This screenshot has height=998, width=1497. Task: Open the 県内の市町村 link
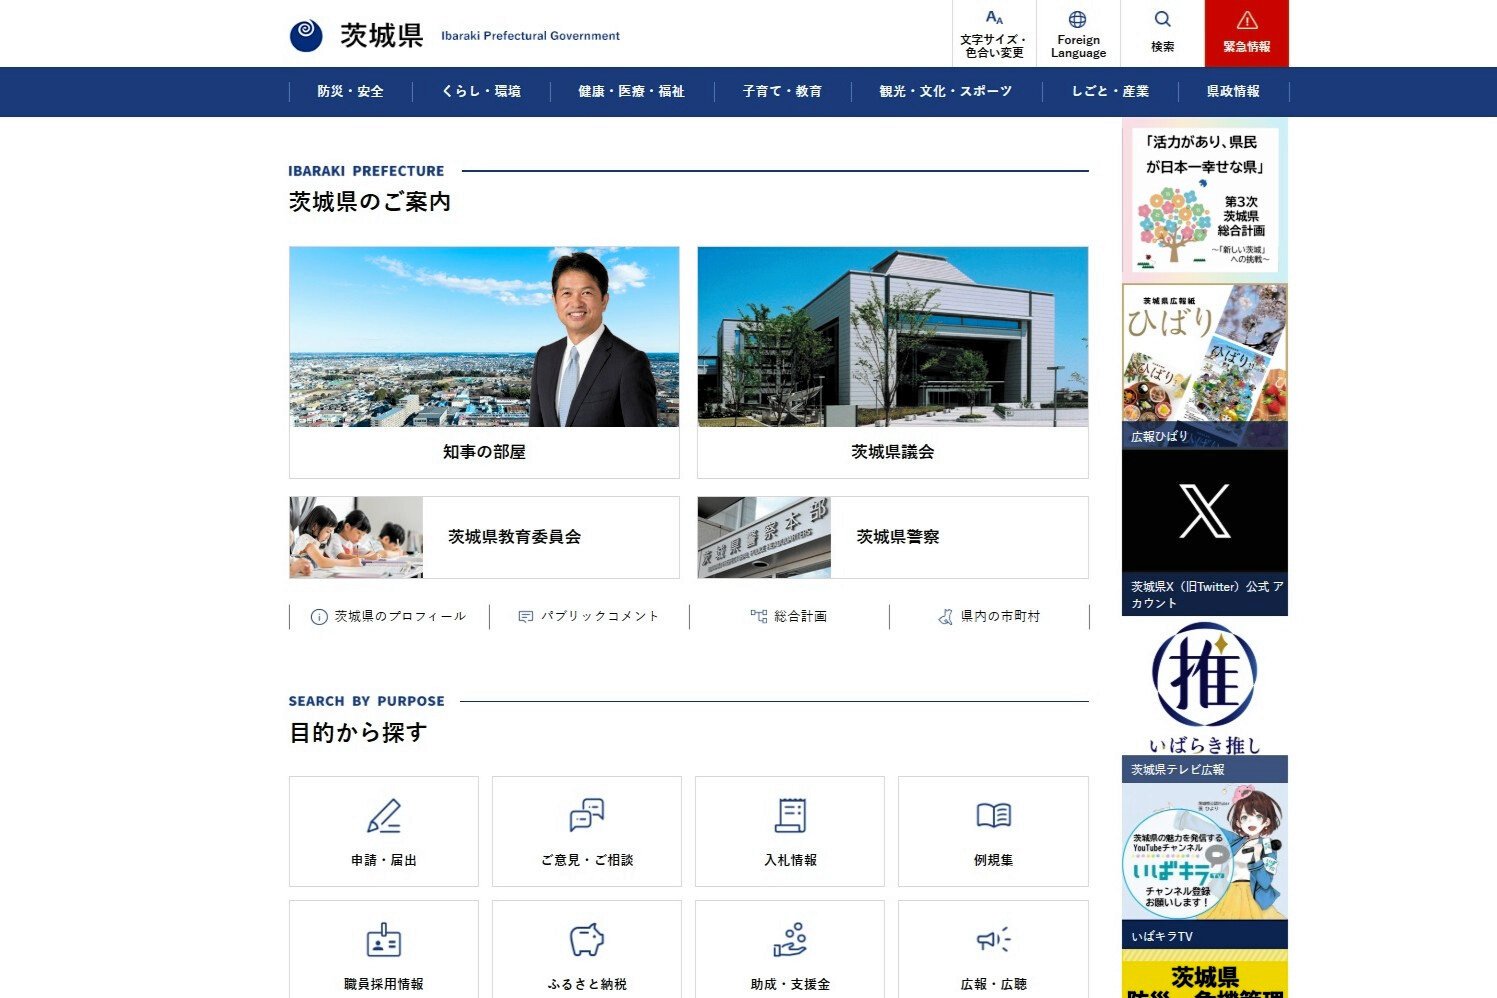1000,617
